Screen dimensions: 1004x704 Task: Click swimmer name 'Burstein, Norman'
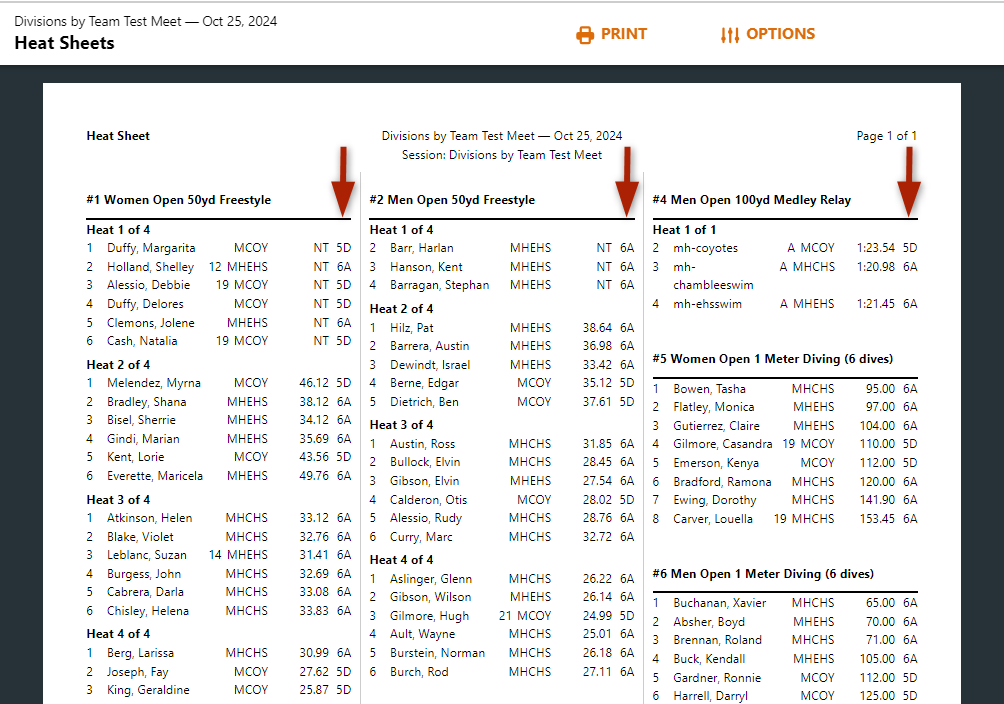point(437,653)
